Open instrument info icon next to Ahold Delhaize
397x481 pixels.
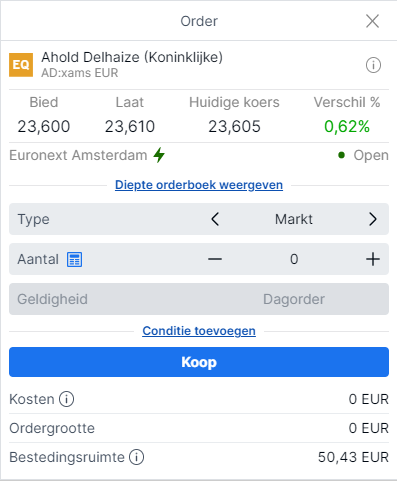(373, 65)
